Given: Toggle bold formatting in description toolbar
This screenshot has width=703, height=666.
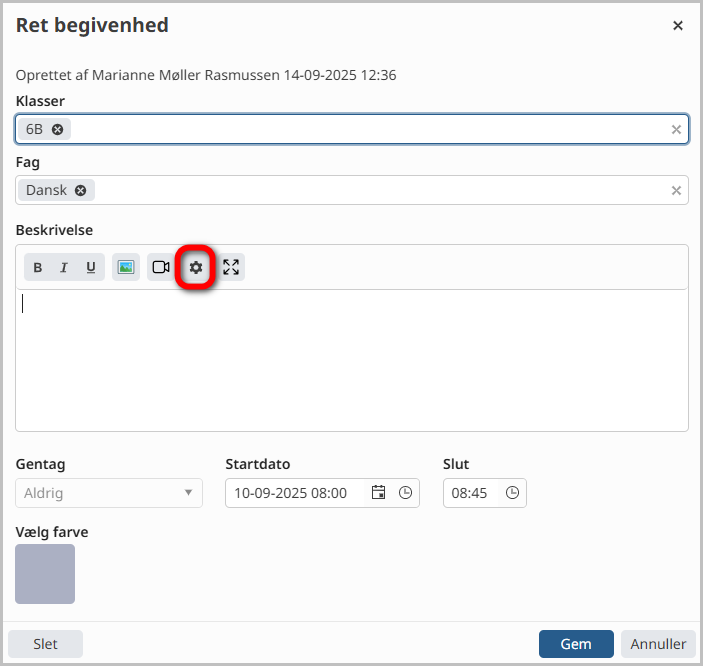Looking at the screenshot, I should [x=38, y=267].
